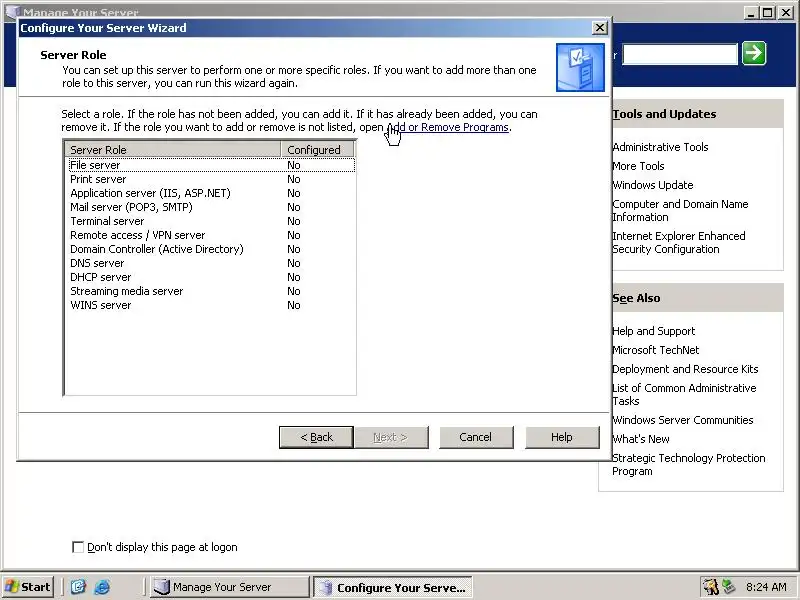Click the Back button
The height and width of the screenshot is (600, 800).
pos(316,437)
